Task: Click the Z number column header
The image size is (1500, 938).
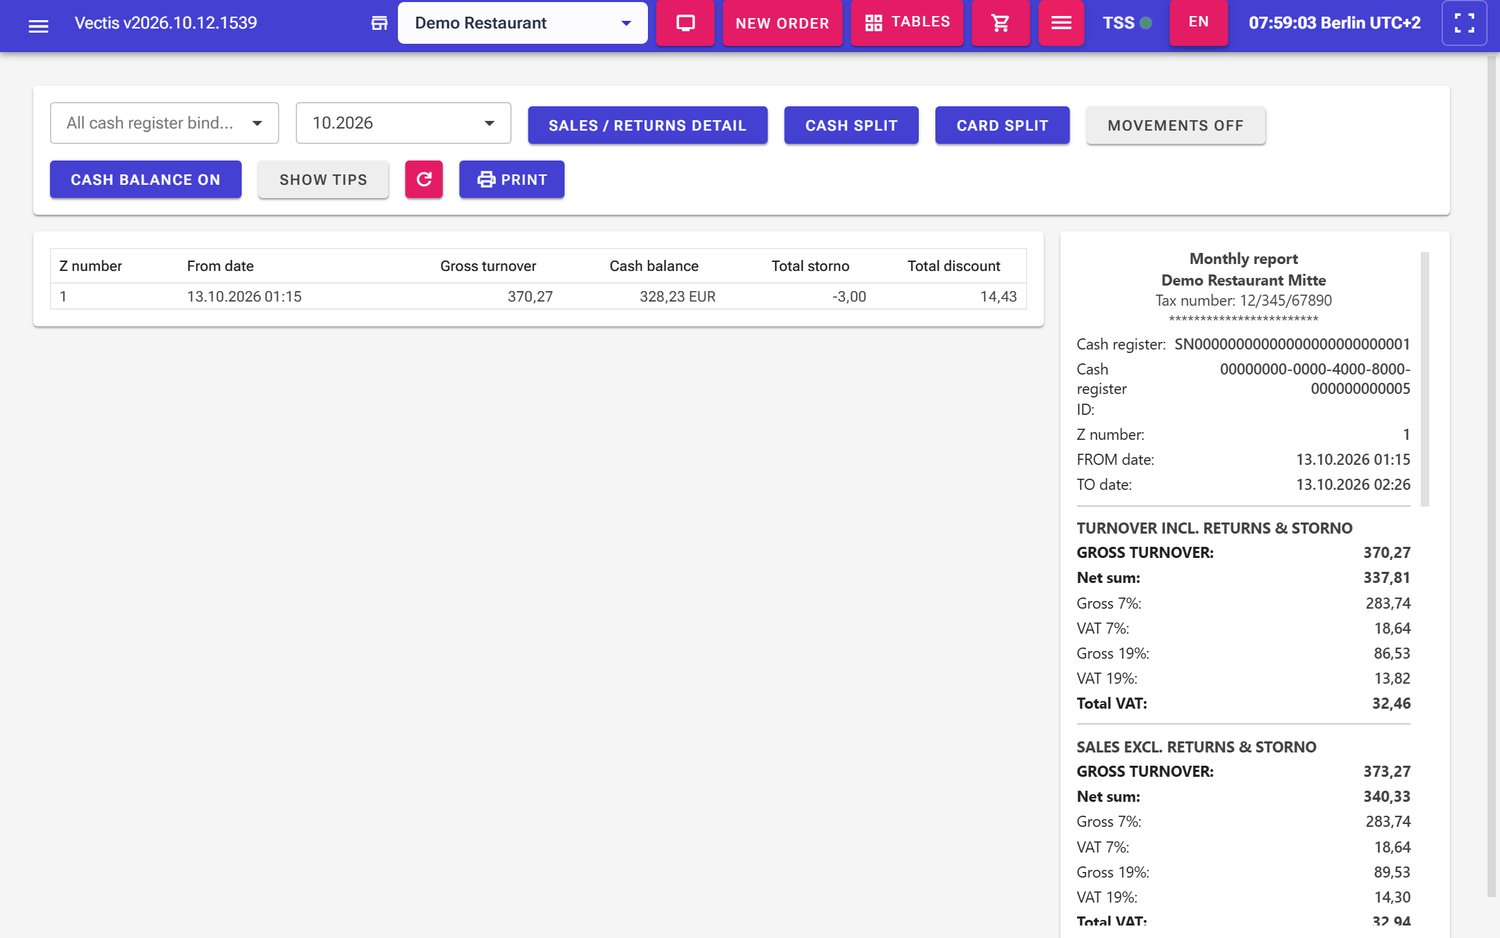Action: [x=91, y=266]
